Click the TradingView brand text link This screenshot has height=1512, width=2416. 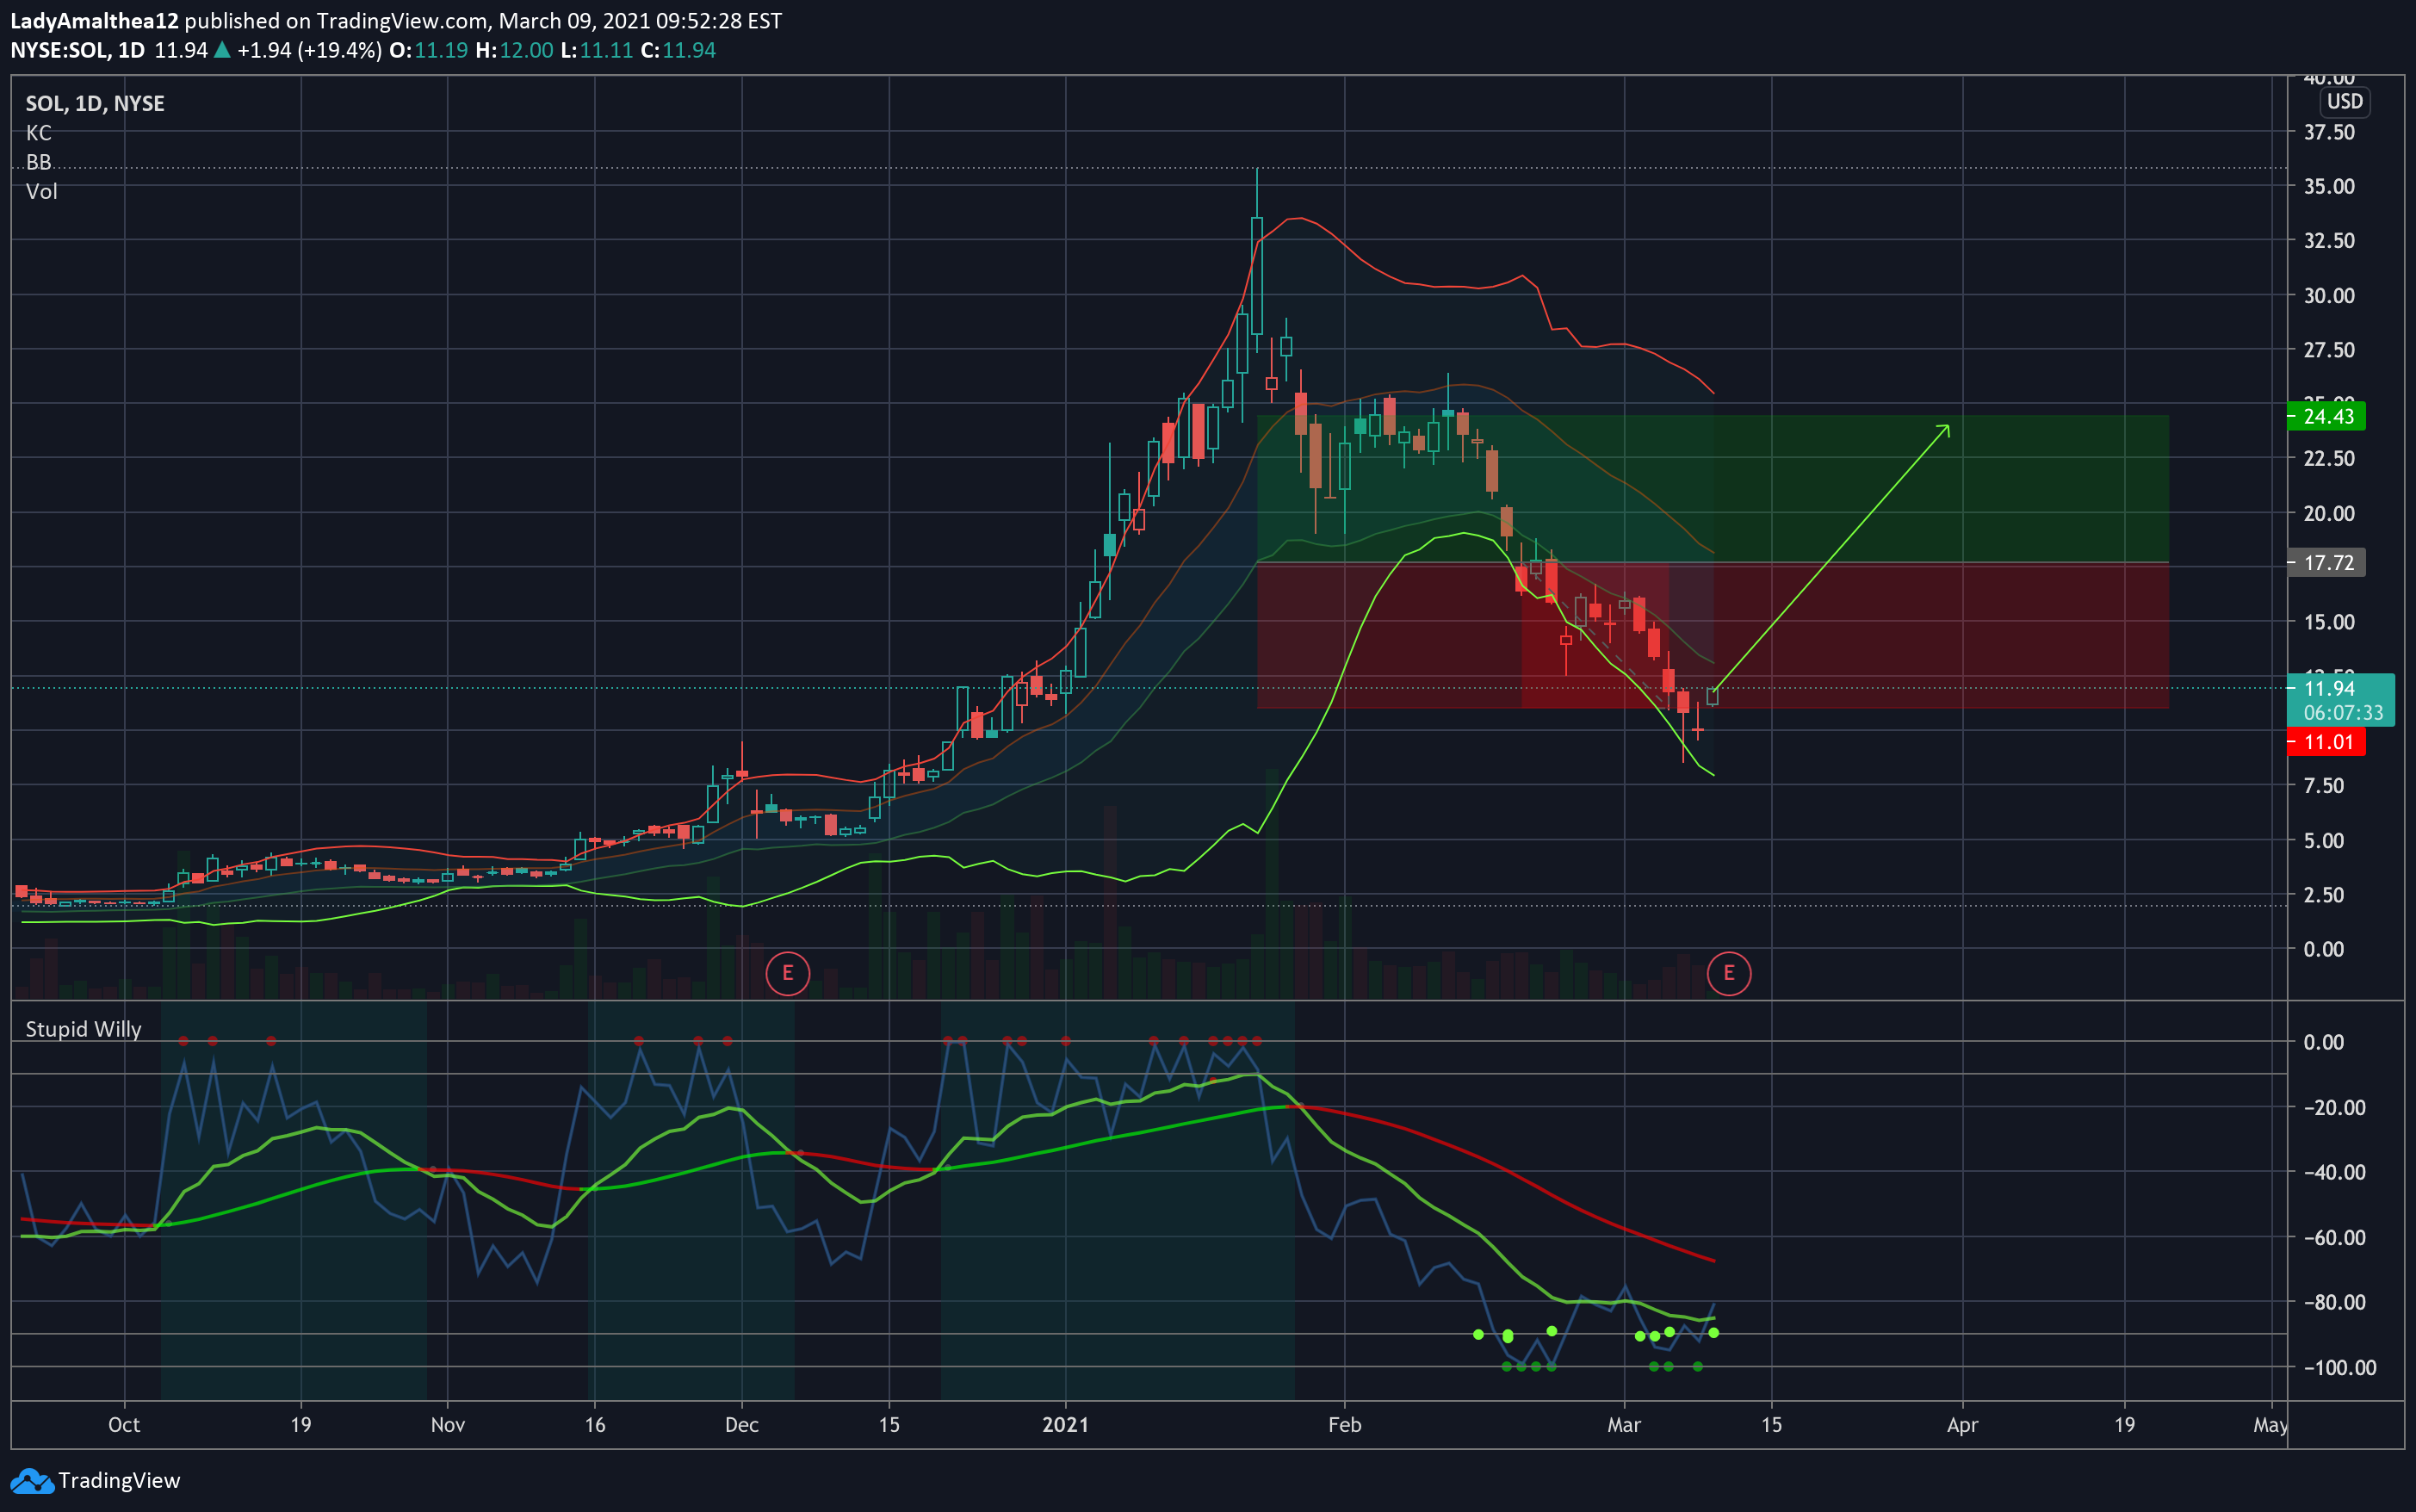[119, 1481]
